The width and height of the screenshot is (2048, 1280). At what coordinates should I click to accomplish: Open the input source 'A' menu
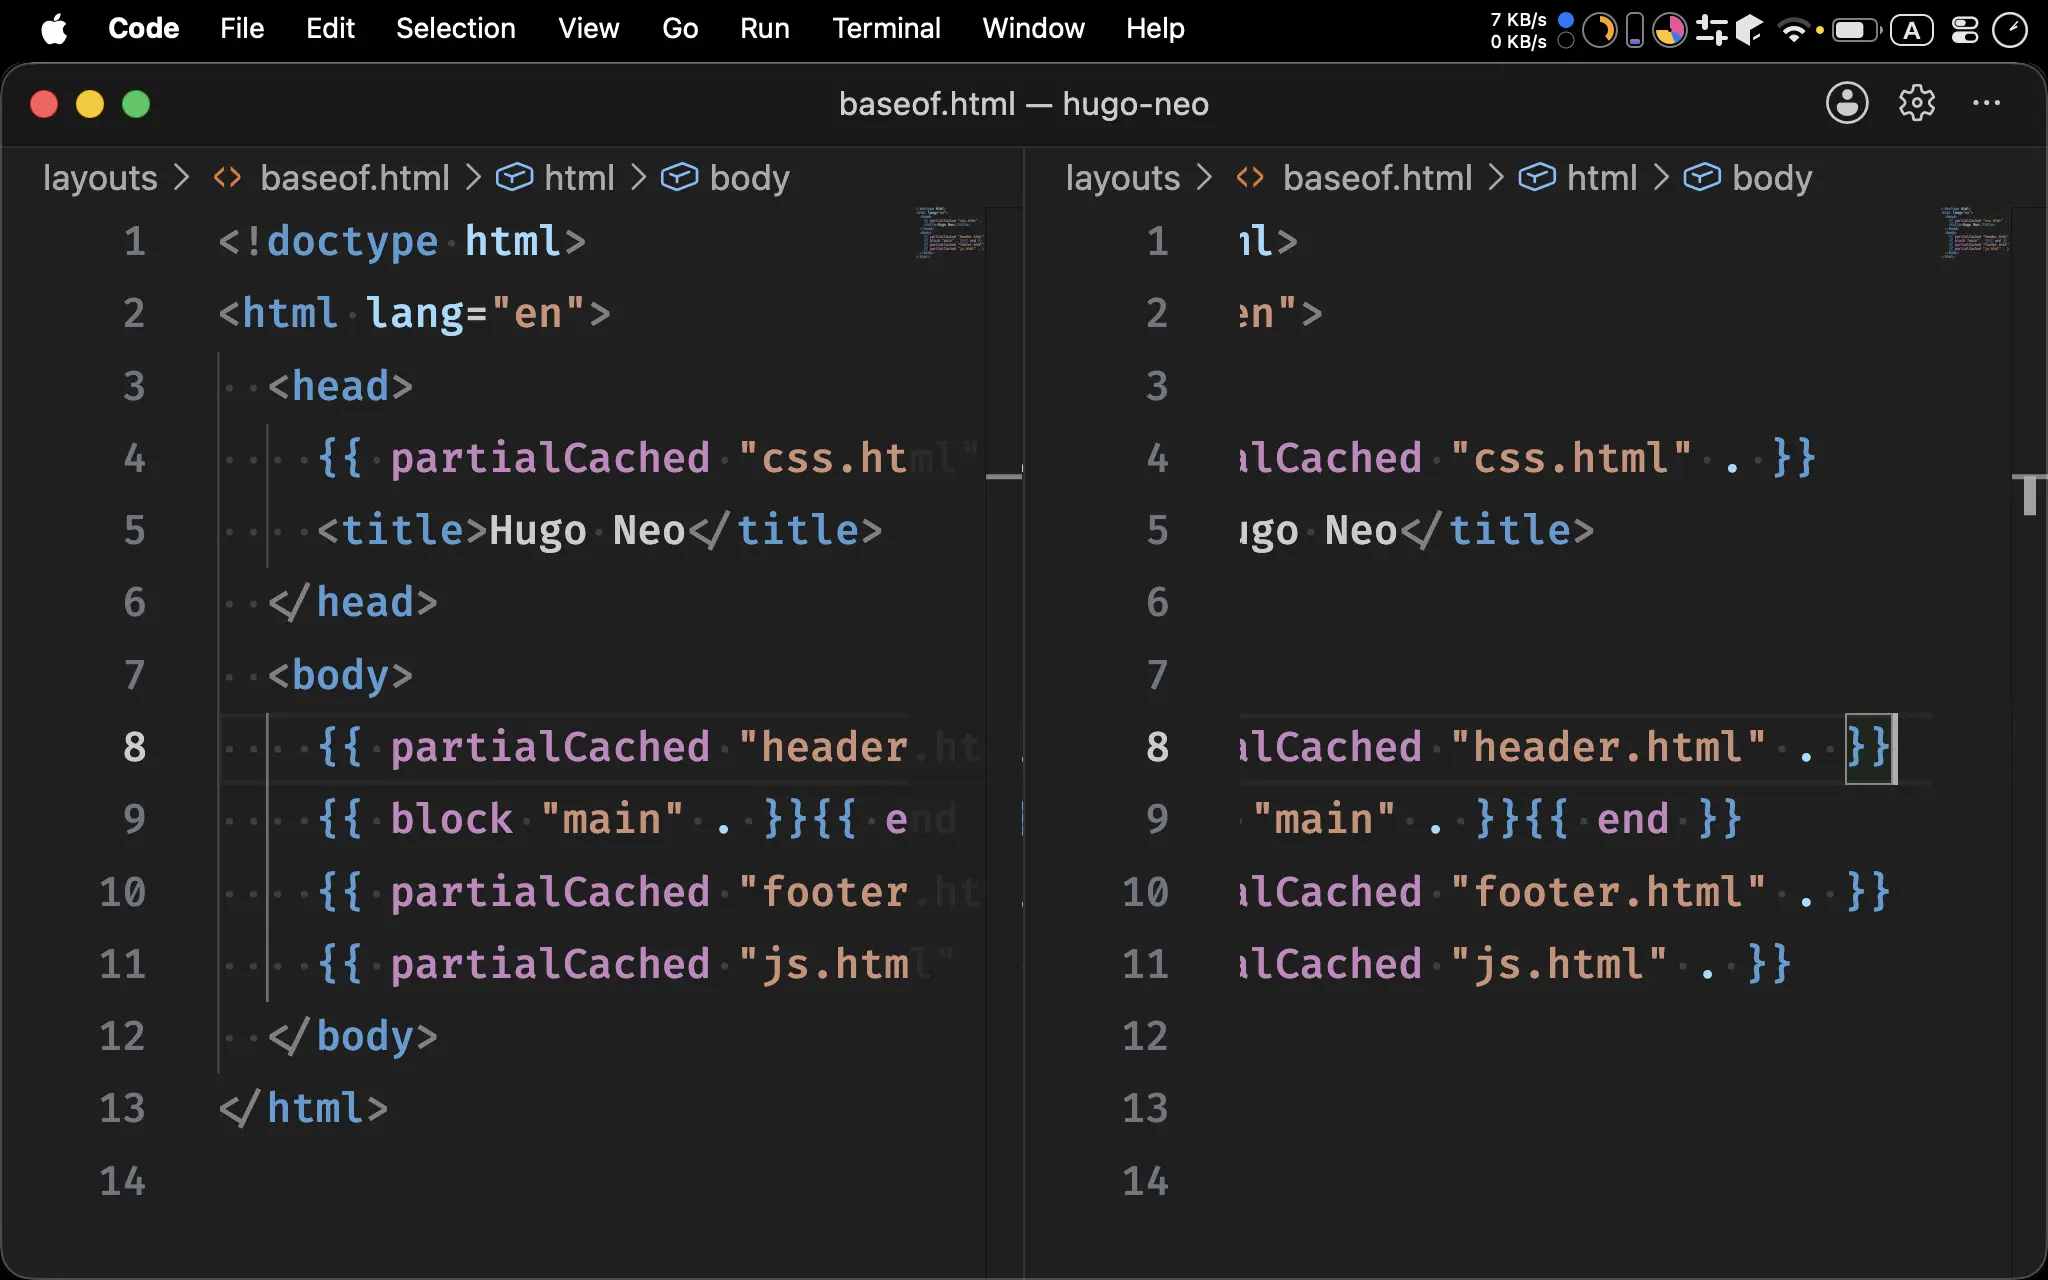[x=1911, y=30]
